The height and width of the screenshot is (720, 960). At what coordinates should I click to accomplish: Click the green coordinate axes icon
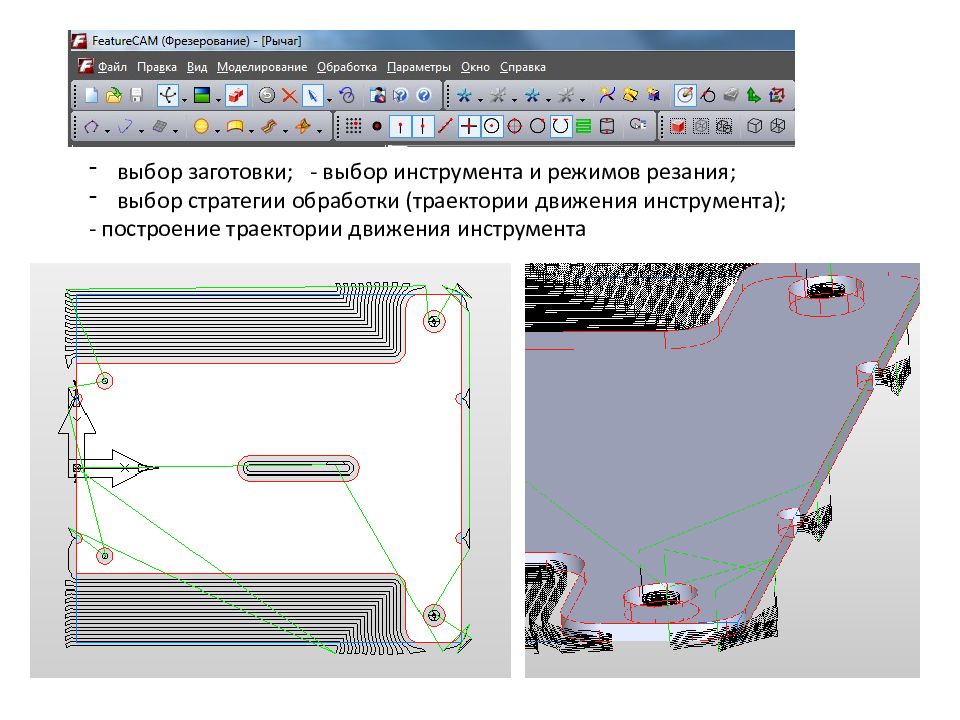(754, 96)
